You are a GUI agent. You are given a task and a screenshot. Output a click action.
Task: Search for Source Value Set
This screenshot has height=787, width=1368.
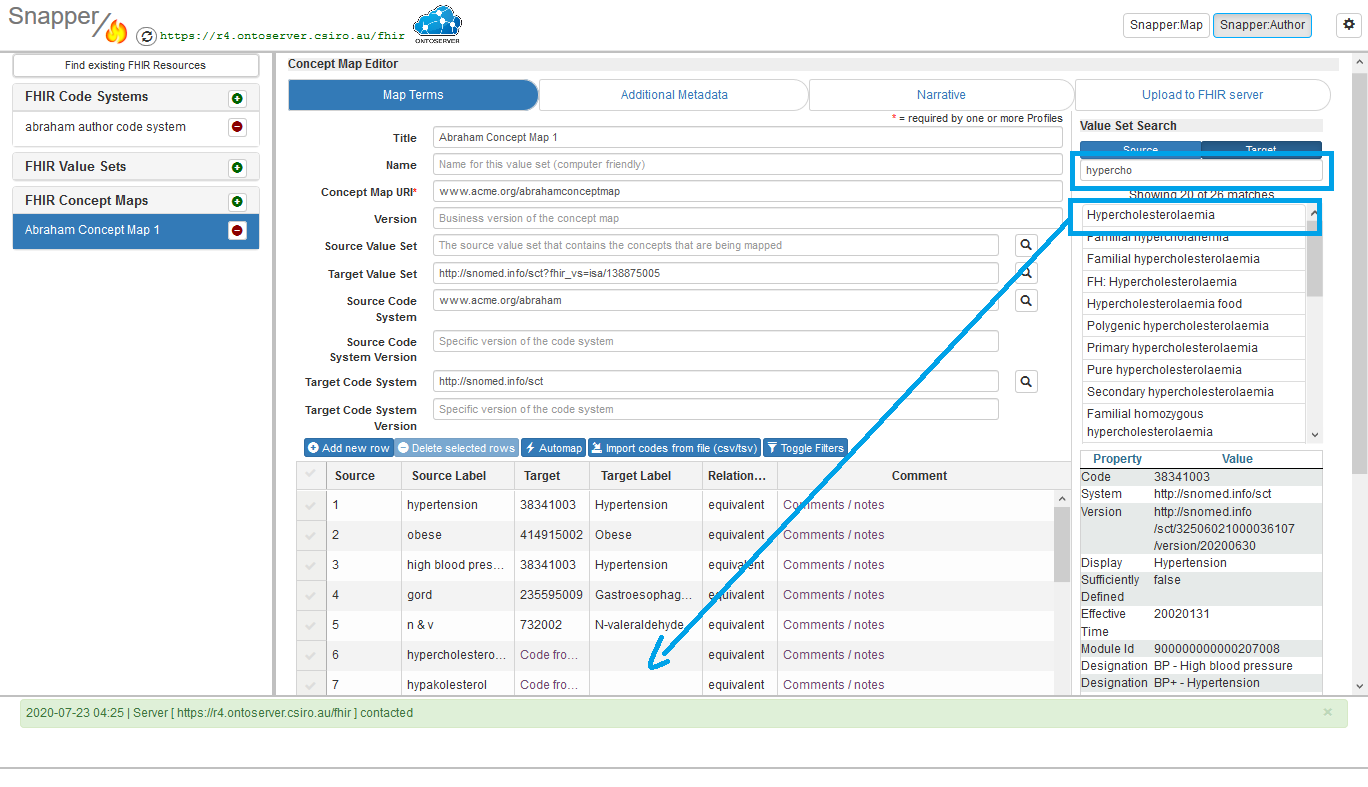1026,245
